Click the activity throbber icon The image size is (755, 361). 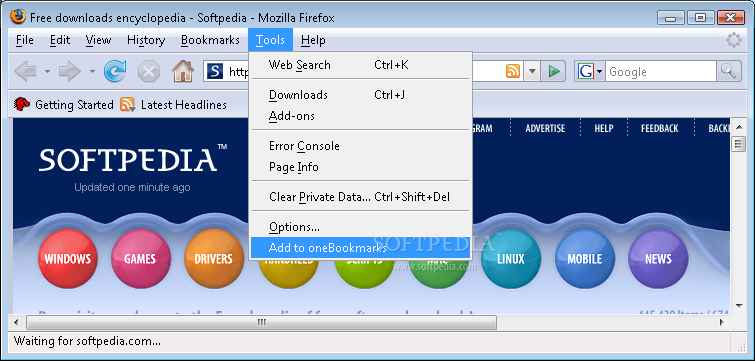tap(734, 40)
